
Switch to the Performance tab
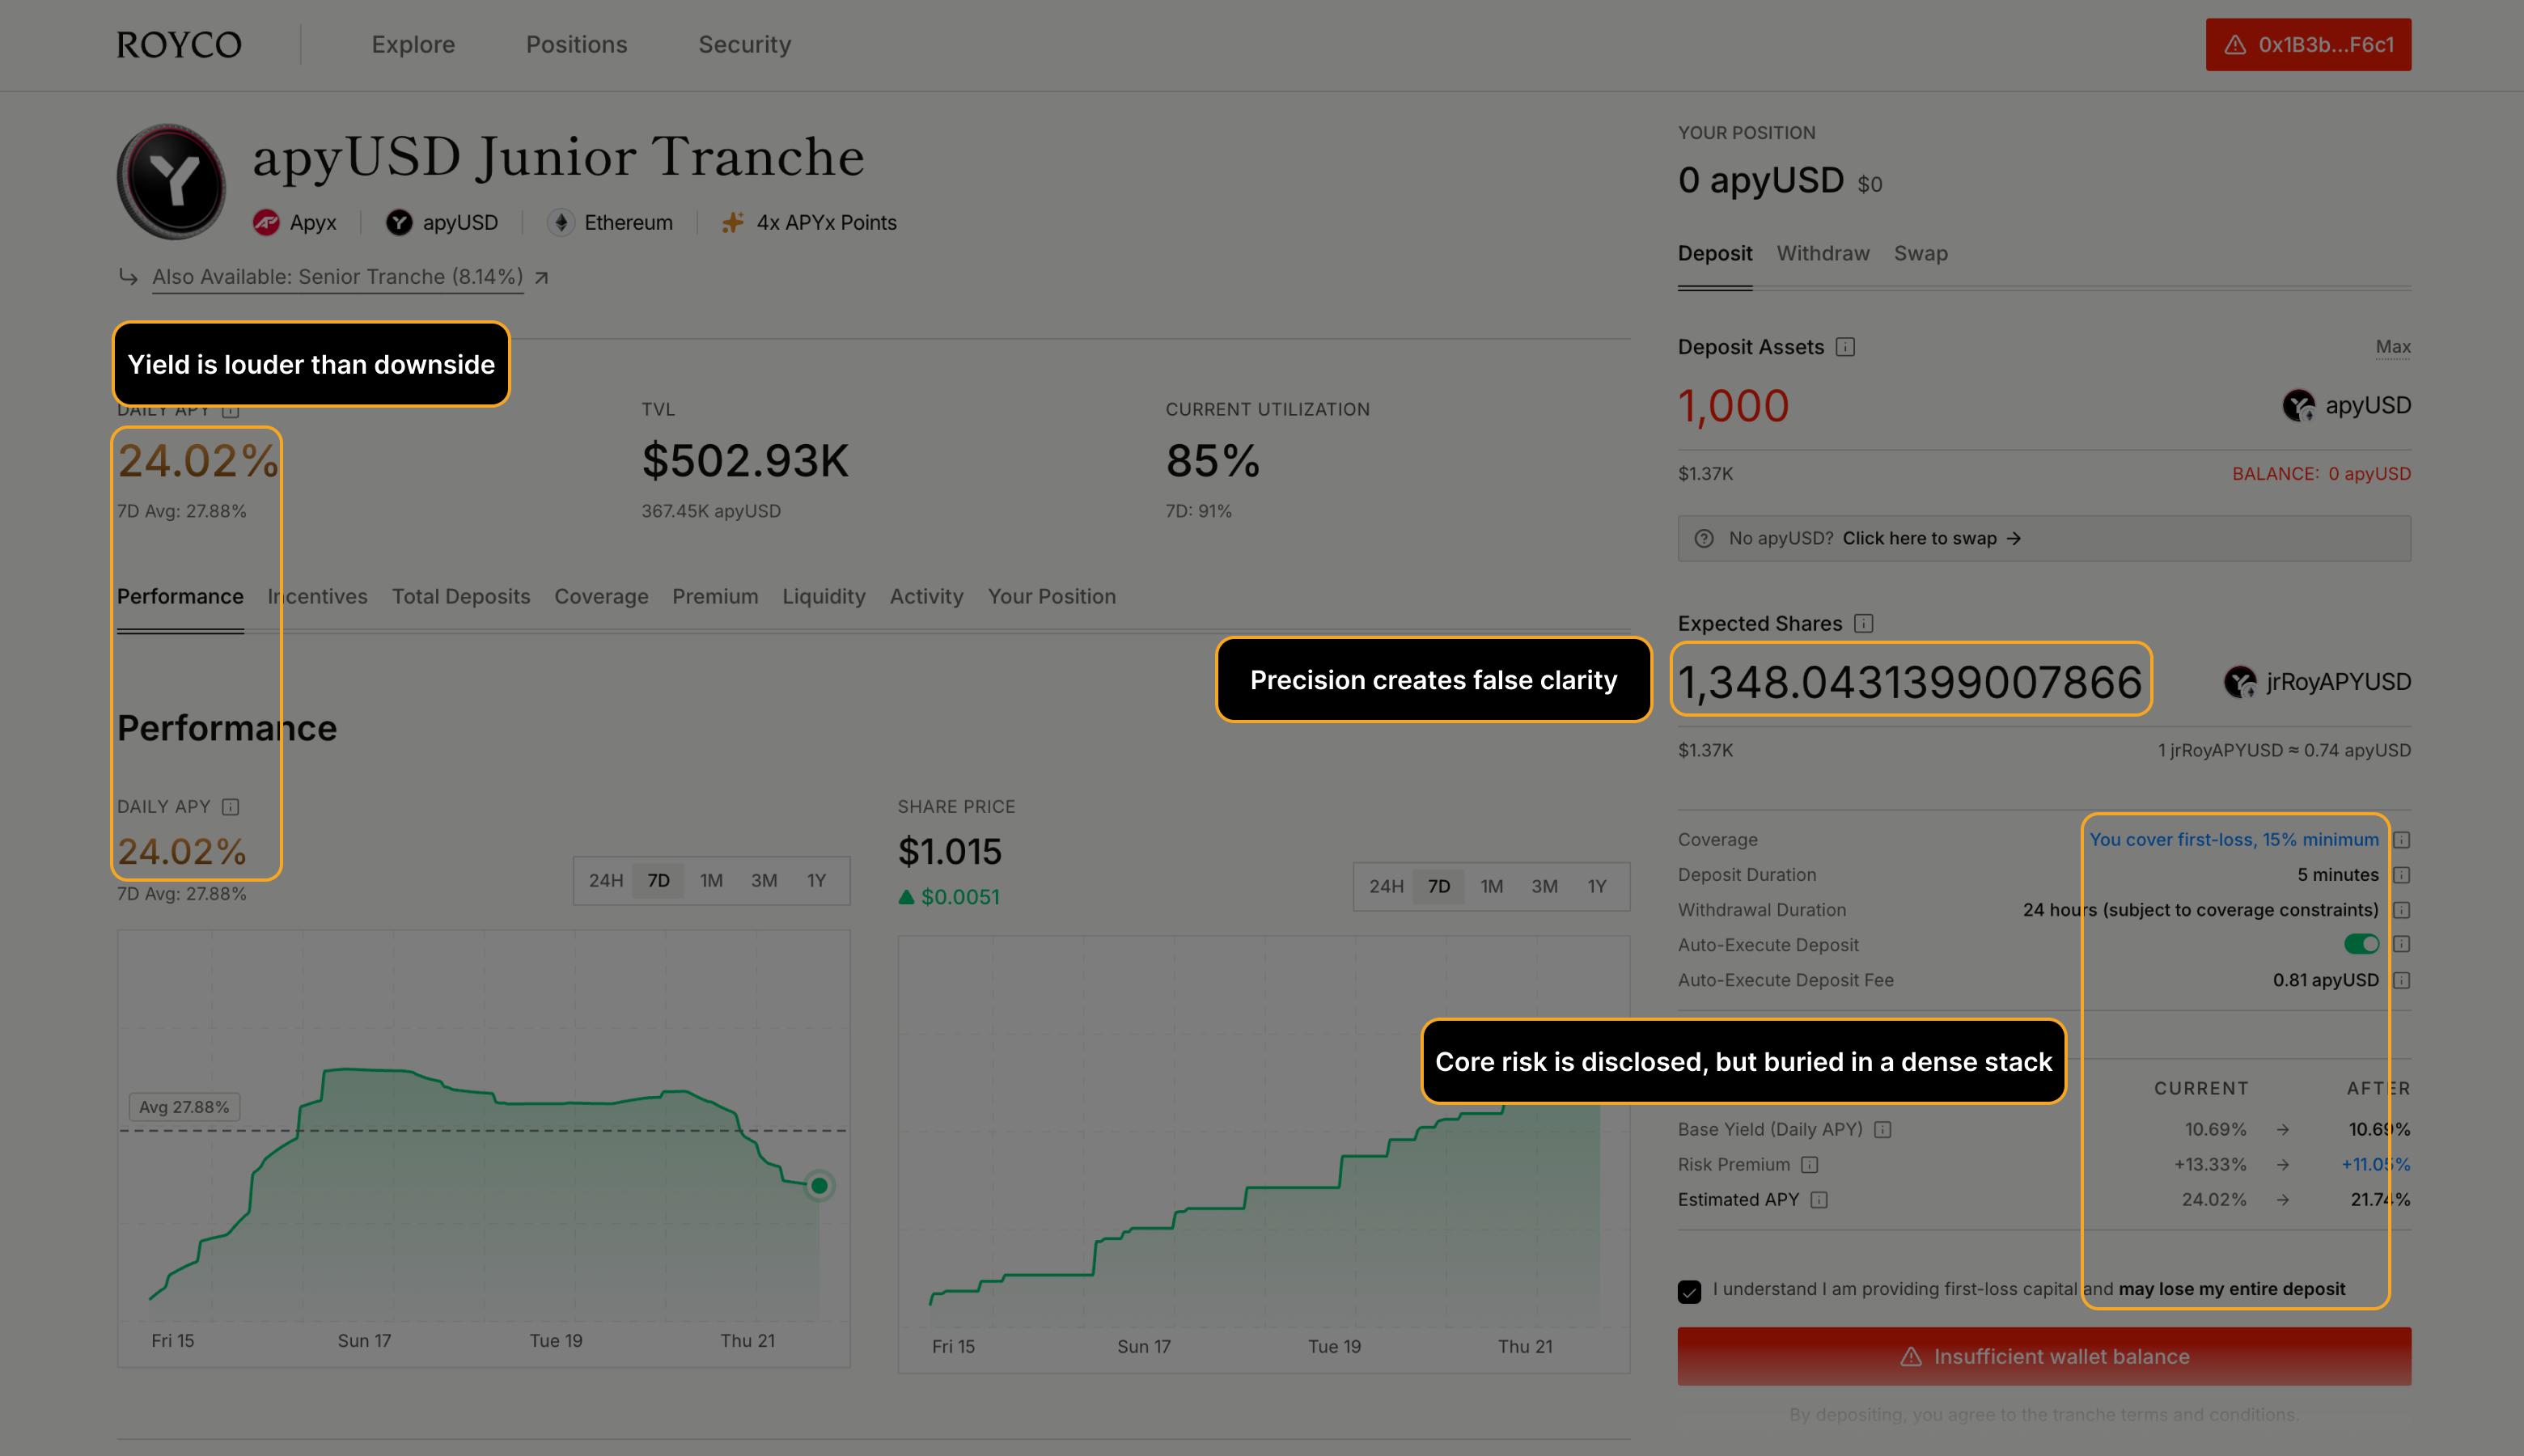pos(180,597)
